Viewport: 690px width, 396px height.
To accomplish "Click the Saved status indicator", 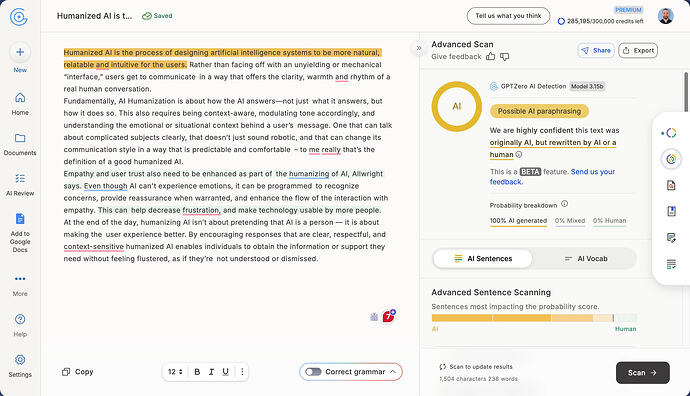I will click(157, 16).
